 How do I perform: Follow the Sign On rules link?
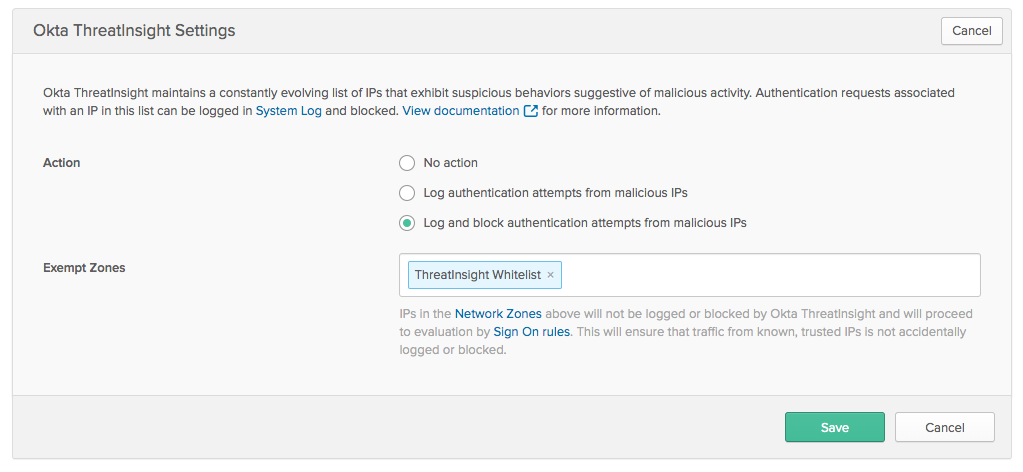tap(531, 332)
